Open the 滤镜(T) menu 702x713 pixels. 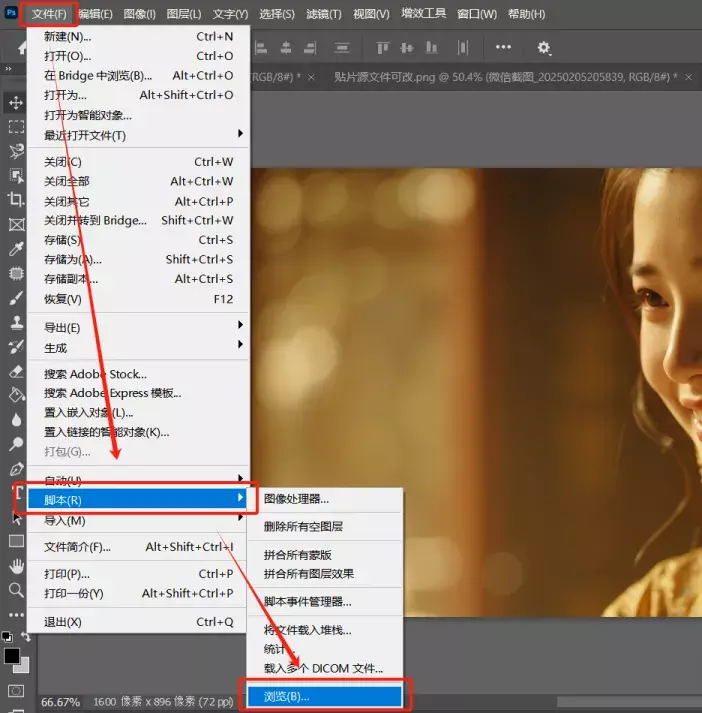(x=321, y=14)
